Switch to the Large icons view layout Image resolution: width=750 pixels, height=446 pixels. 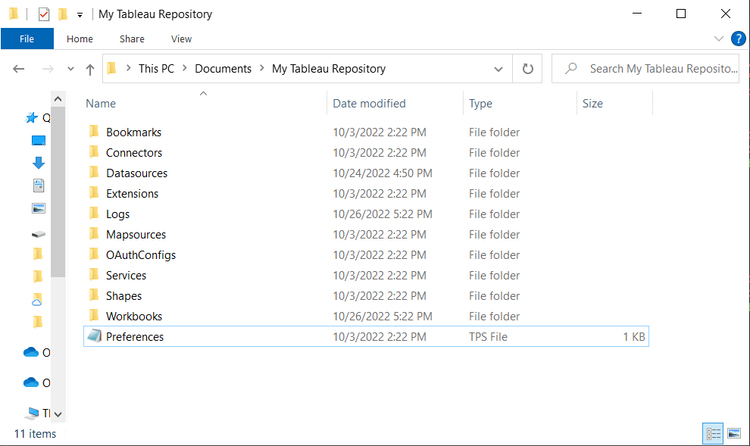point(734,434)
